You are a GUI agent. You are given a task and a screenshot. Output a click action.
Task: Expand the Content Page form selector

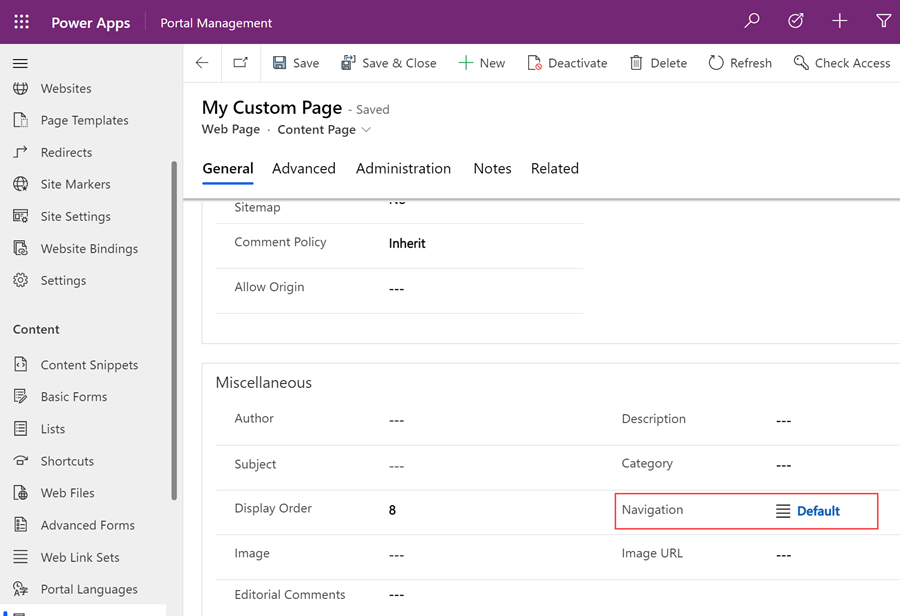(x=366, y=130)
